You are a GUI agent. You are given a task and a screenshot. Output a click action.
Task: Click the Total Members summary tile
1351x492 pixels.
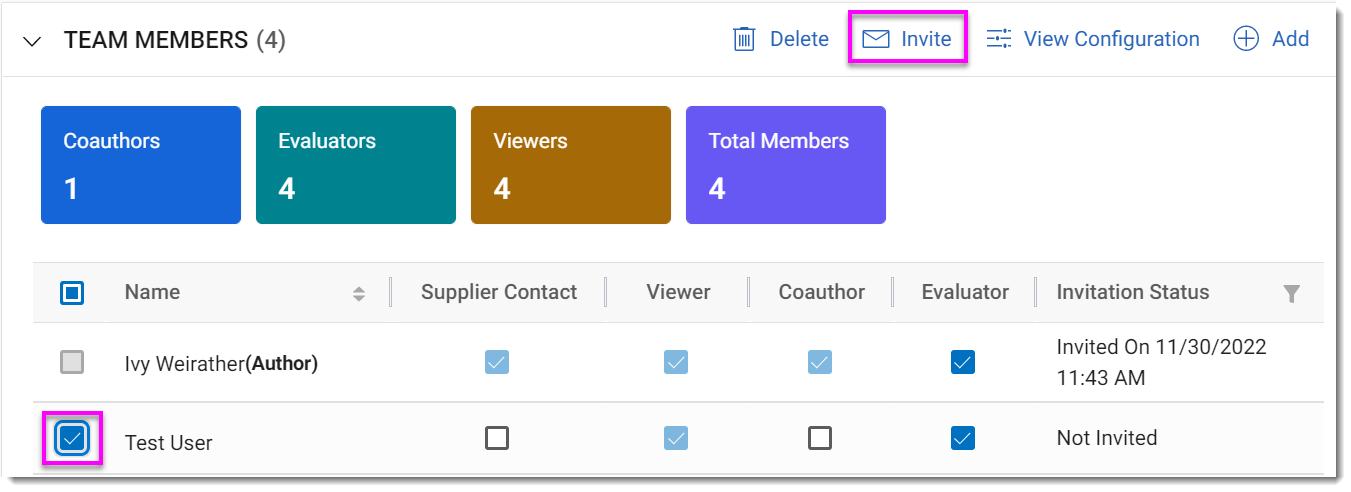pos(785,165)
